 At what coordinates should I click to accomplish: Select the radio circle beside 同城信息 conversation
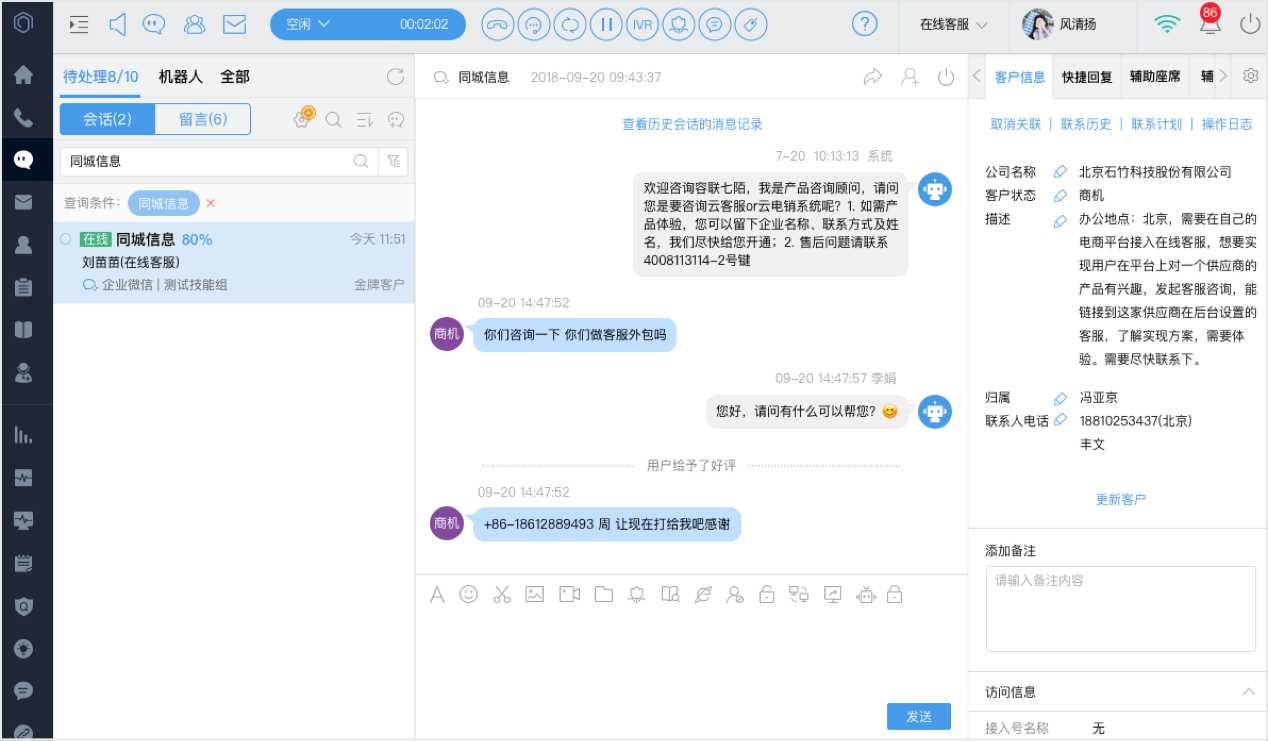click(66, 239)
